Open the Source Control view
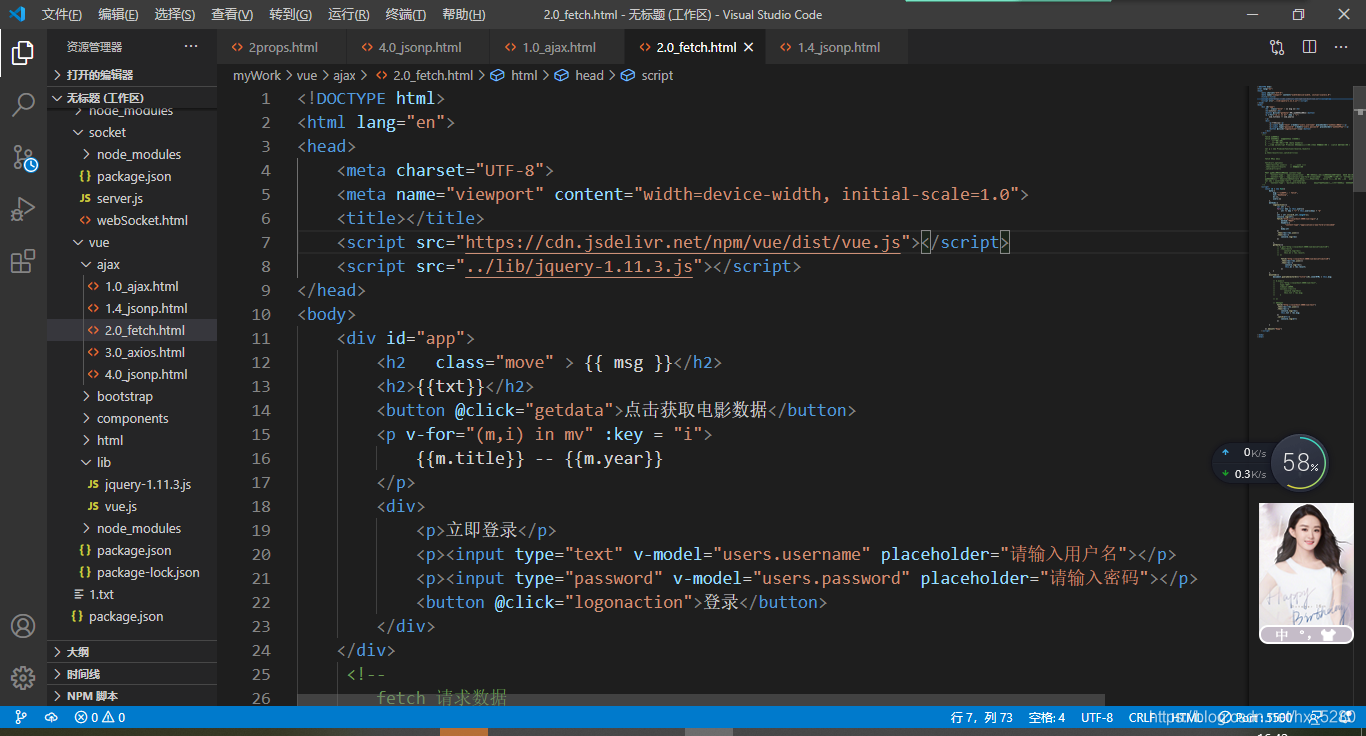Screen dimensions: 1366x736 [x=23, y=157]
